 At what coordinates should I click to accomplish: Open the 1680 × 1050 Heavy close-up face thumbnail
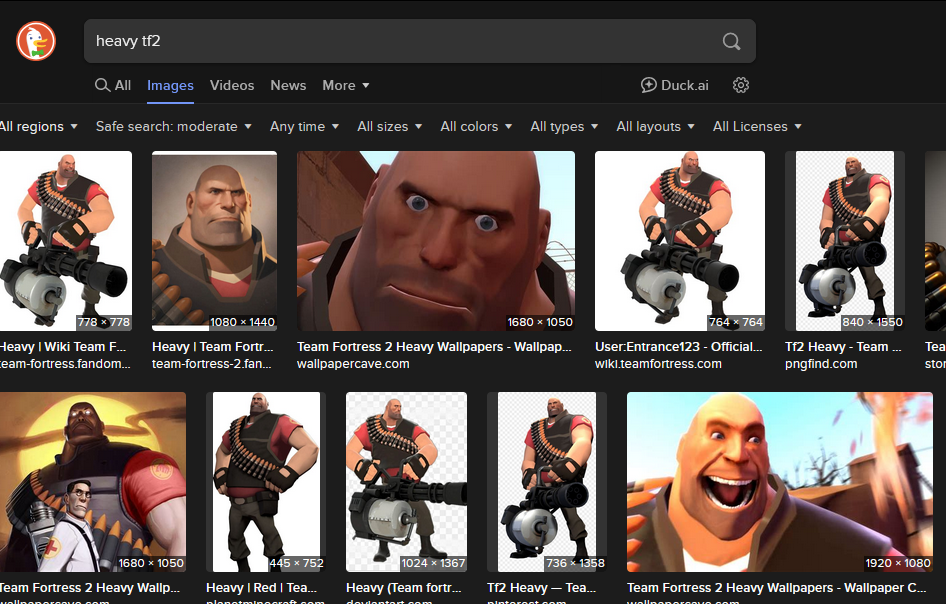[436, 241]
